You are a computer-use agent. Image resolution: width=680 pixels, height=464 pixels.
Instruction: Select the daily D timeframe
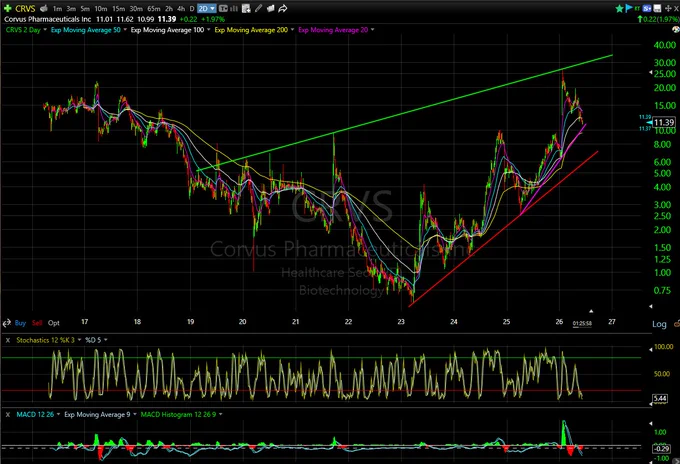pyautogui.click(x=192, y=9)
